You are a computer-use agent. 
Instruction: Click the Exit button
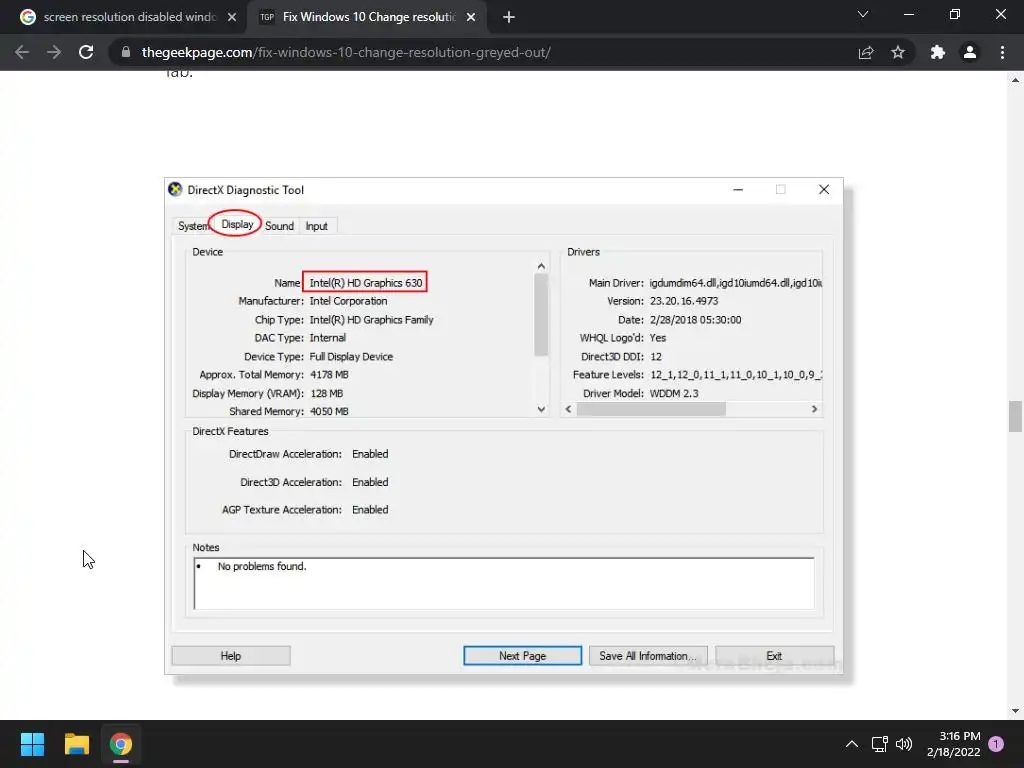coord(775,656)
